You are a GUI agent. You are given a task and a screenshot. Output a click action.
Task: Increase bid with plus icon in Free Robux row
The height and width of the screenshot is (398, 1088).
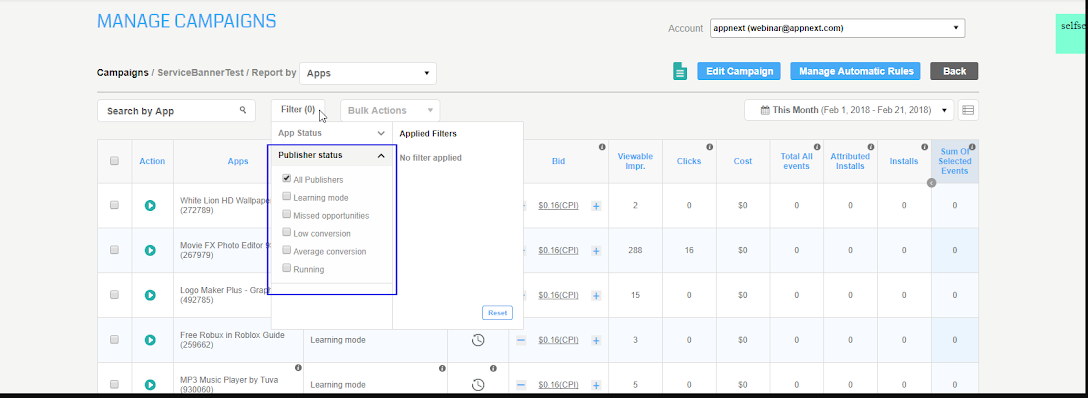coord(596,340)
